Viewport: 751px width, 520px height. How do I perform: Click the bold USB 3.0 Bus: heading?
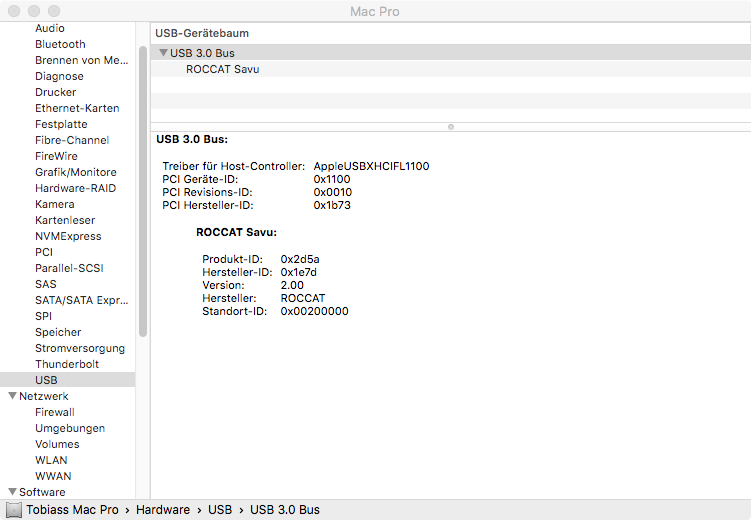[x=192, y=139]
